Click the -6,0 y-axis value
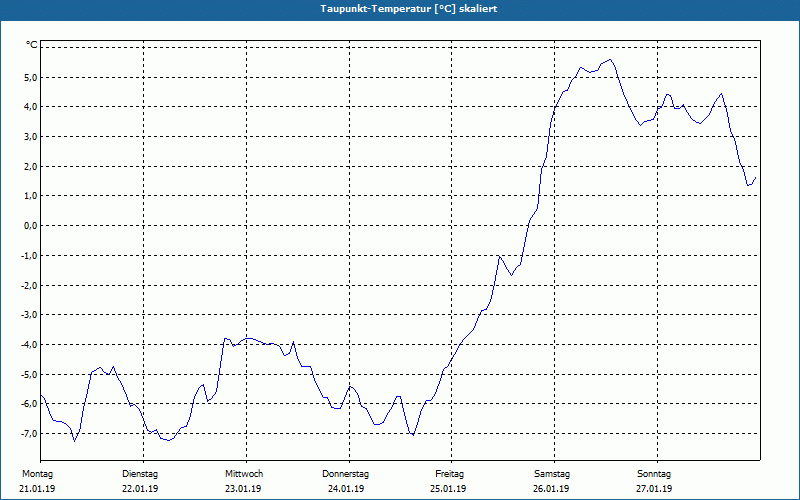This screenshot has height=500, width=800. coord(29,404)
